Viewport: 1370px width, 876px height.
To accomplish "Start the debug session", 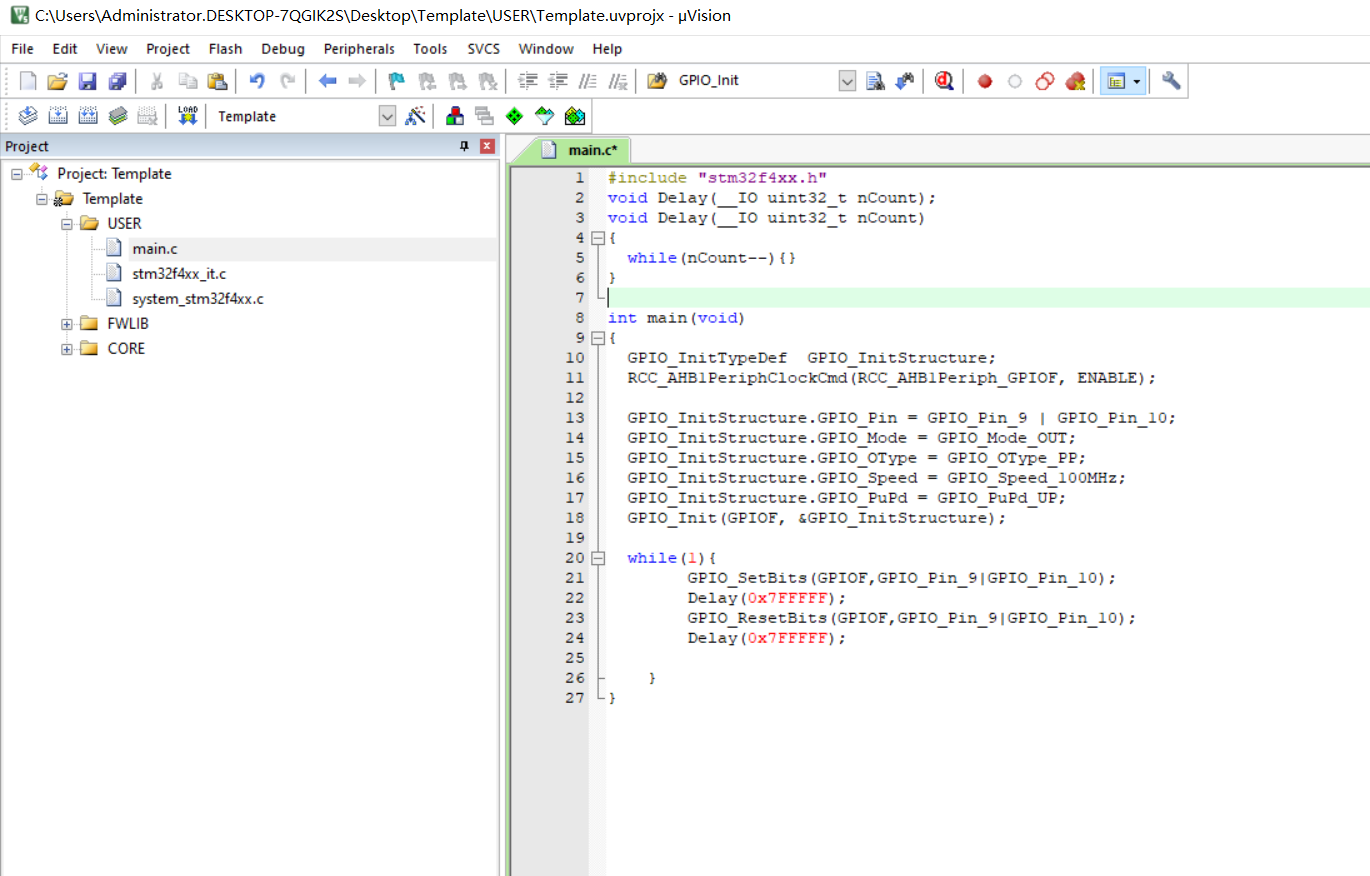I will [x=944, y=81].
